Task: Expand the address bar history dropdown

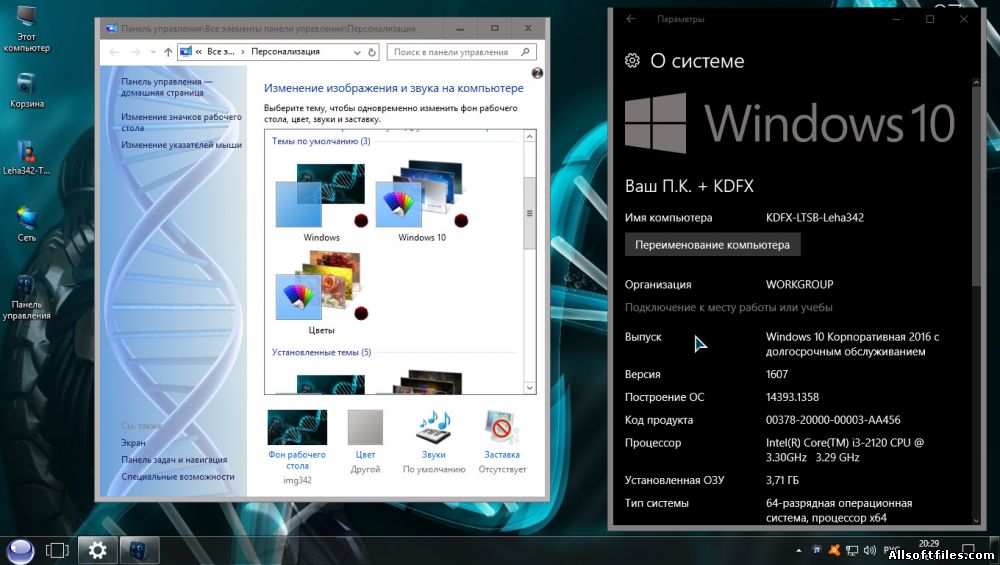Action: click(357, 52)
